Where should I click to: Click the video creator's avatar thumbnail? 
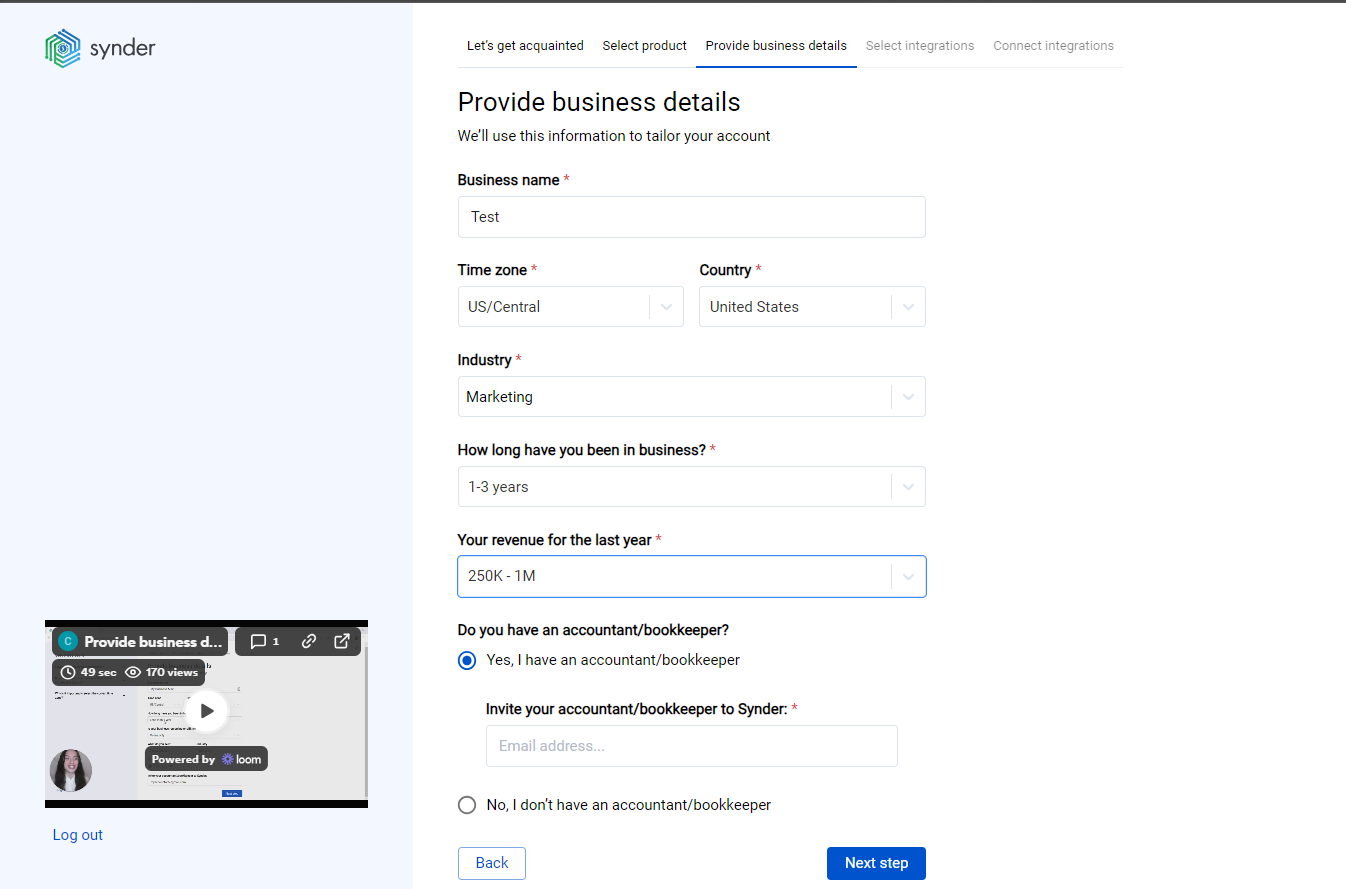(x=71, y=770)
